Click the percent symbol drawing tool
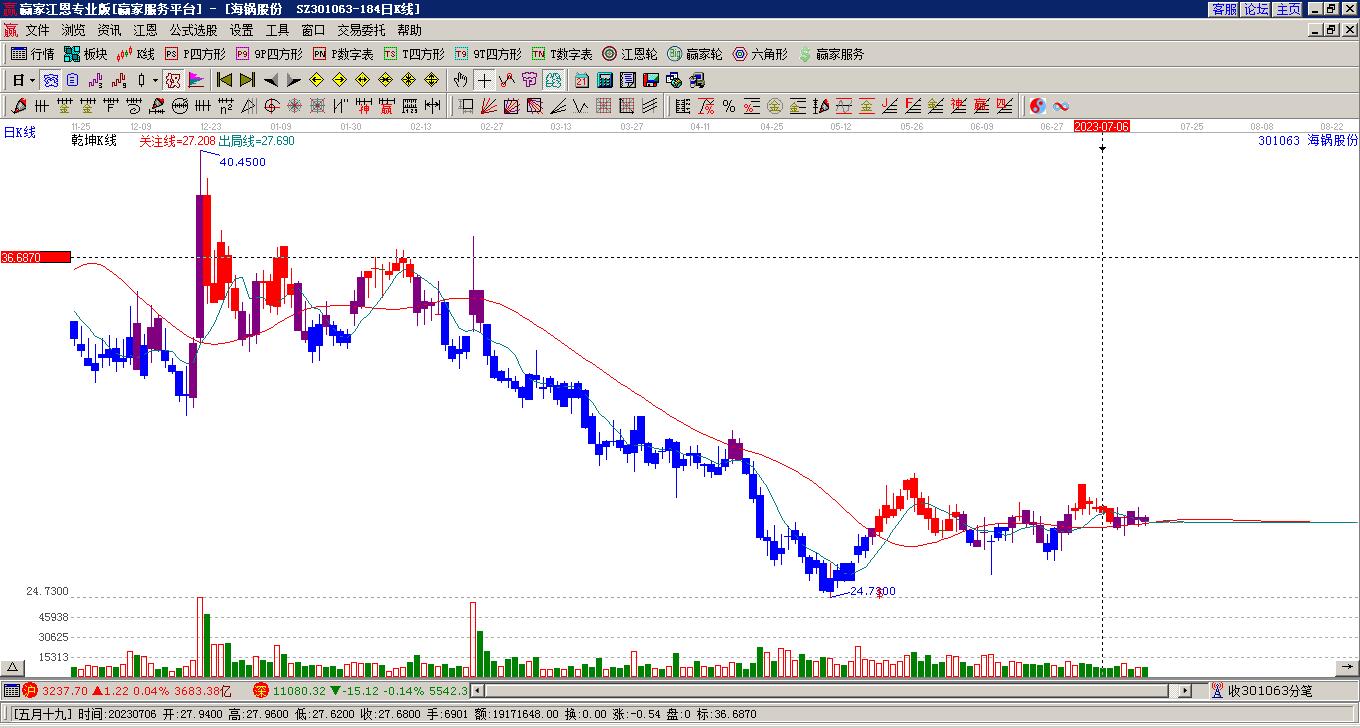The image size is (1360, 728). pos(729,106)
